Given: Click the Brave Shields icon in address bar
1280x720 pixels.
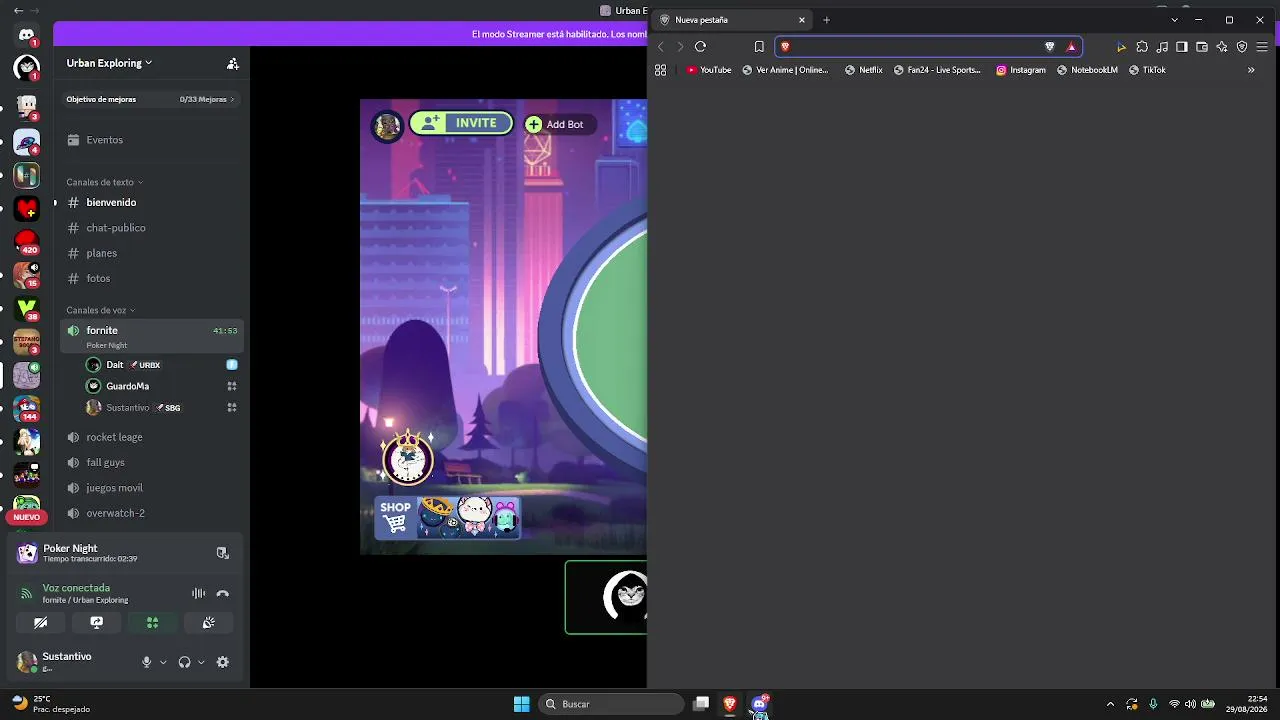Looking at the screenshot, I should point(1049,46).
